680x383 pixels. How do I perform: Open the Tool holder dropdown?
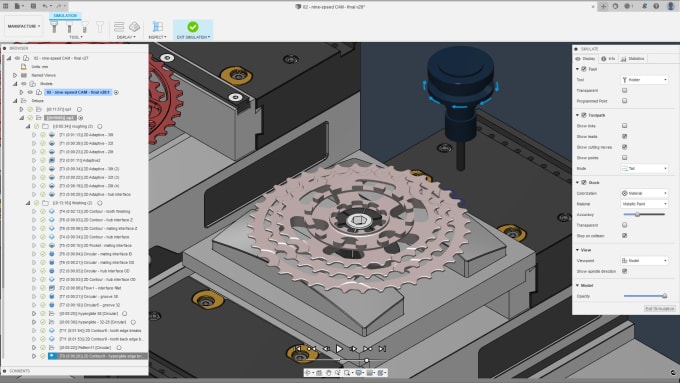click(644, 80)
